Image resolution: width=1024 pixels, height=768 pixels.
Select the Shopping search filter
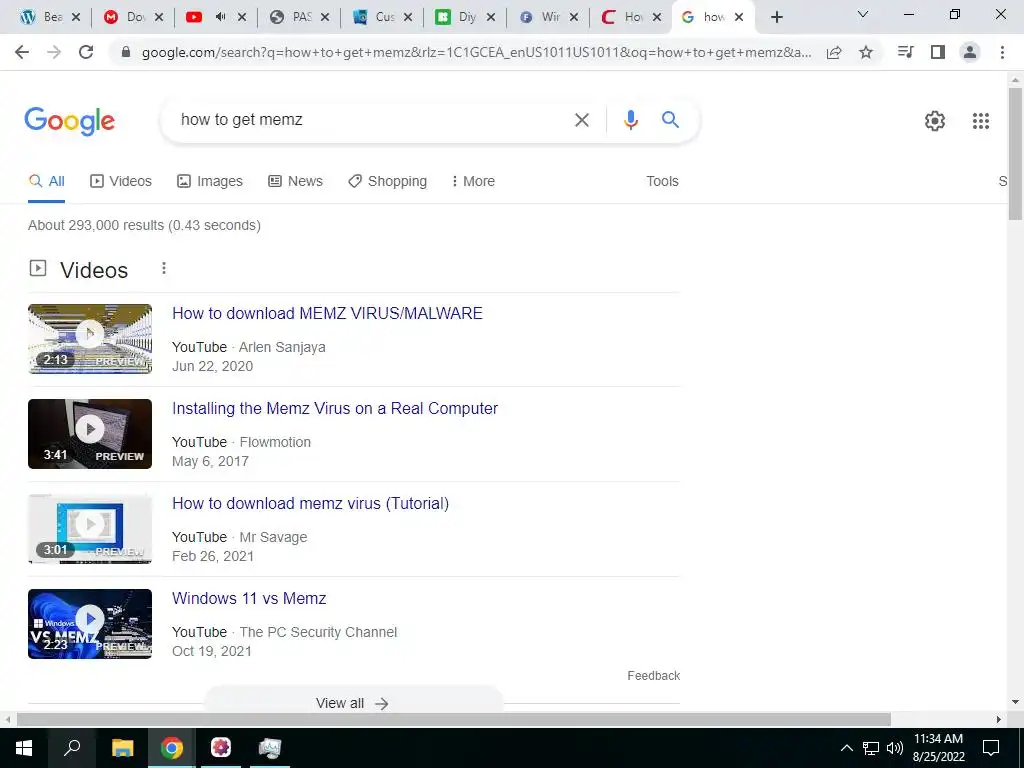pos(387,182)
